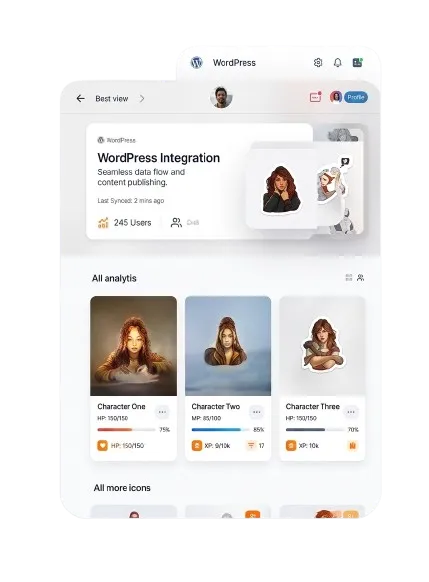
Task: Select the people view icon in All analytis
Action: (360, 278)
